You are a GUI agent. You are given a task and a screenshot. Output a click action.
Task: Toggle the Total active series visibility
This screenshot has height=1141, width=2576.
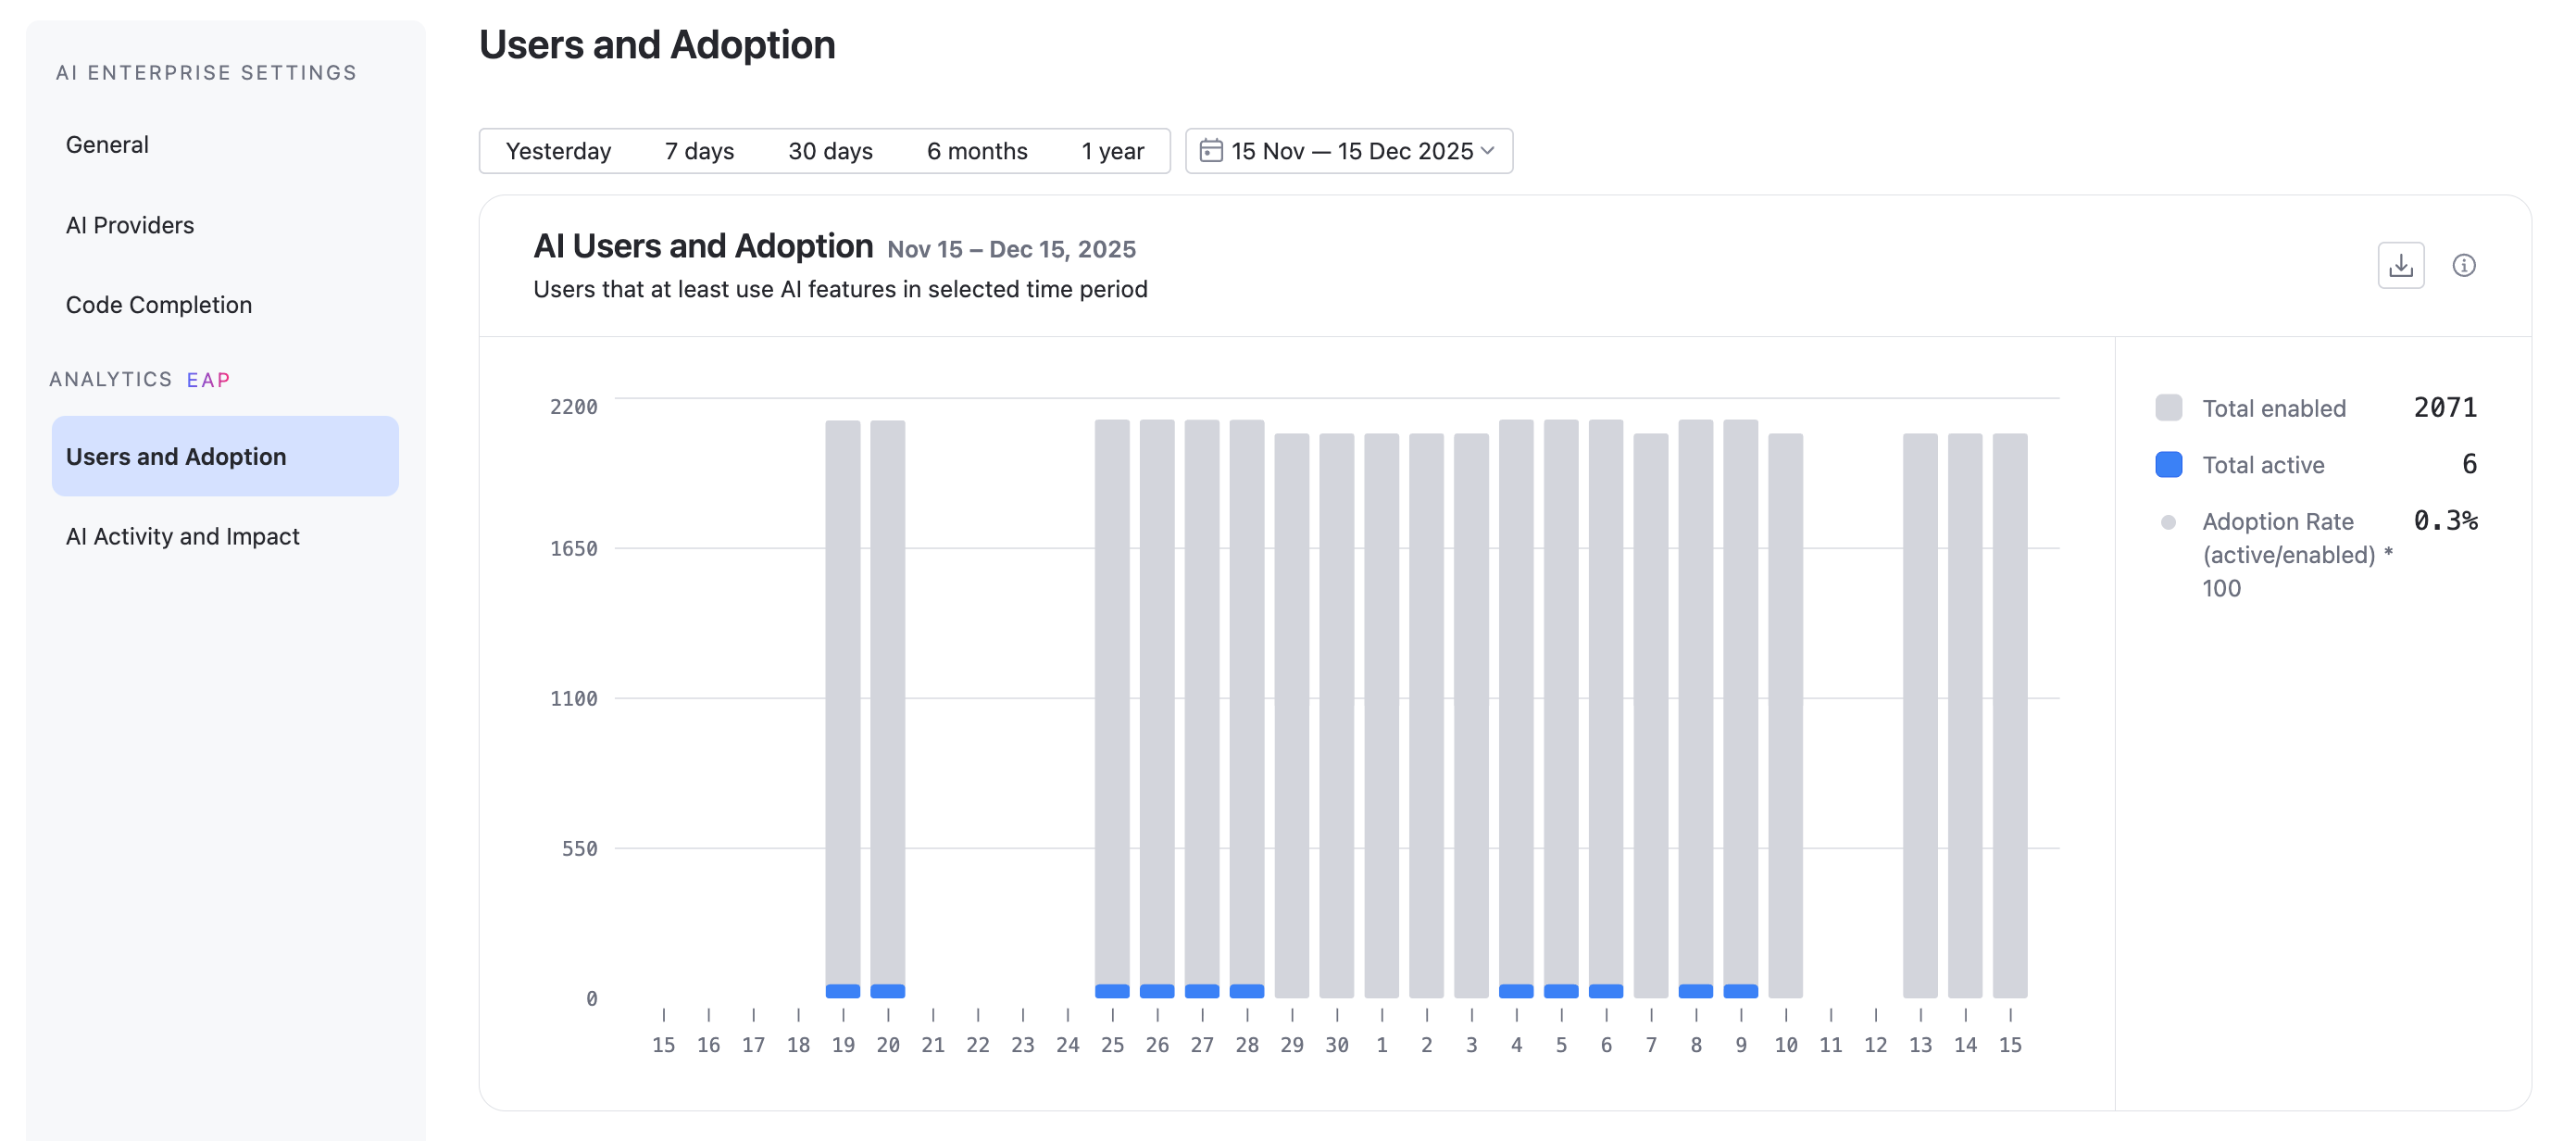click(x=2262, y=464)
